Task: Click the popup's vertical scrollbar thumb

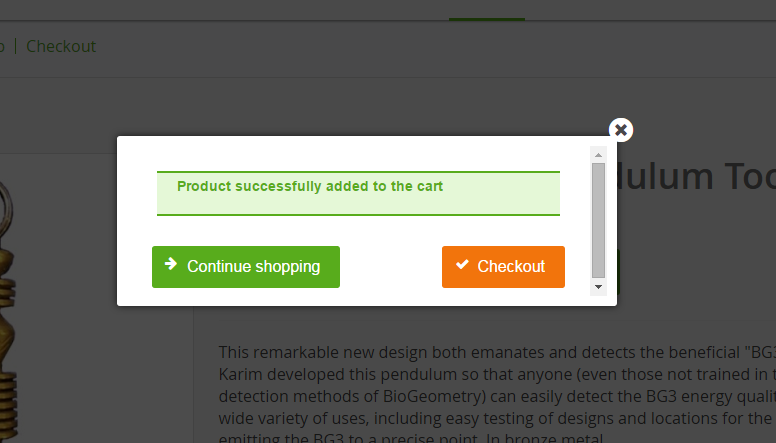Action: tap(598, 220)
